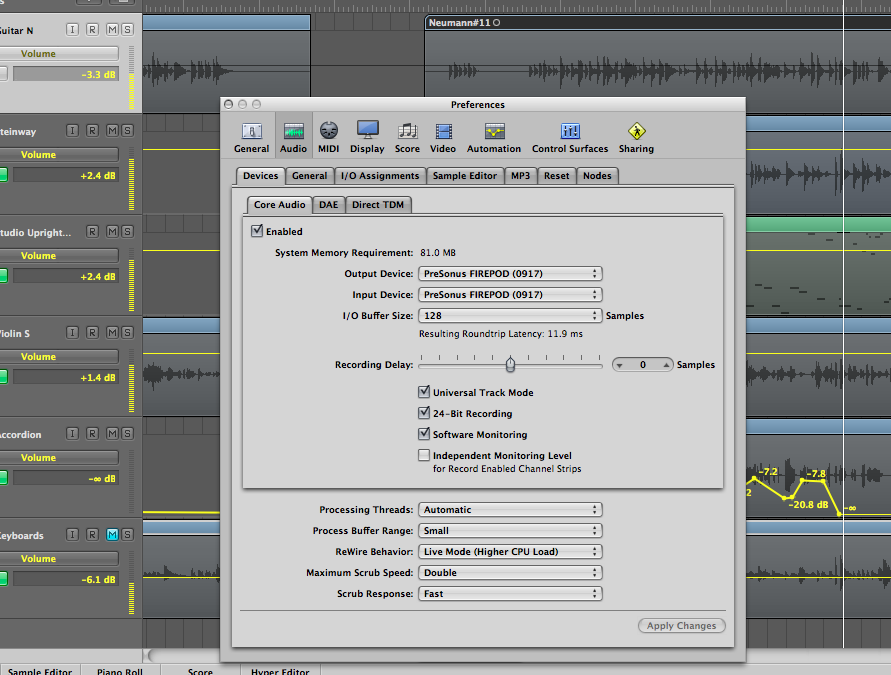The image size is (891, 675).
Task: Record-enable the Guitar N track
Action: (92, 30)
